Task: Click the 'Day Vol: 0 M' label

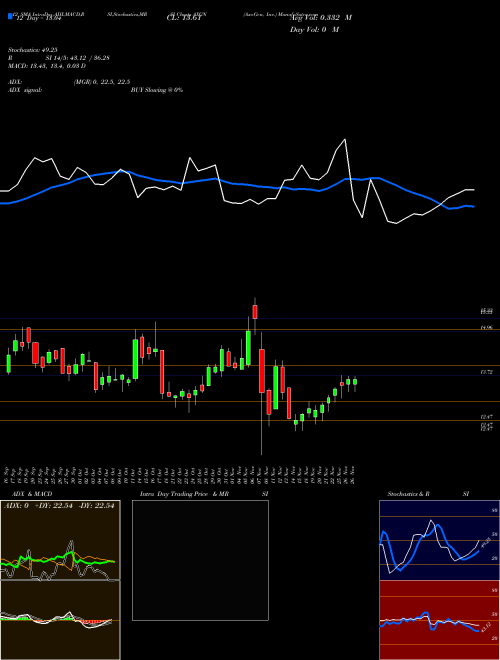Action: click(x=314, y=29)
